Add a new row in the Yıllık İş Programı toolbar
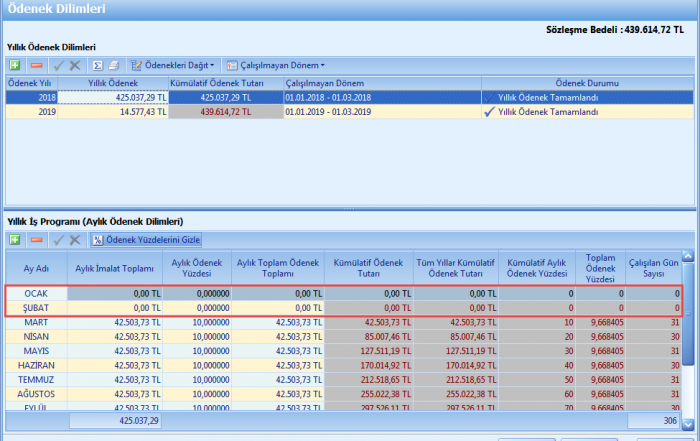700x441 pixels. 15,240
